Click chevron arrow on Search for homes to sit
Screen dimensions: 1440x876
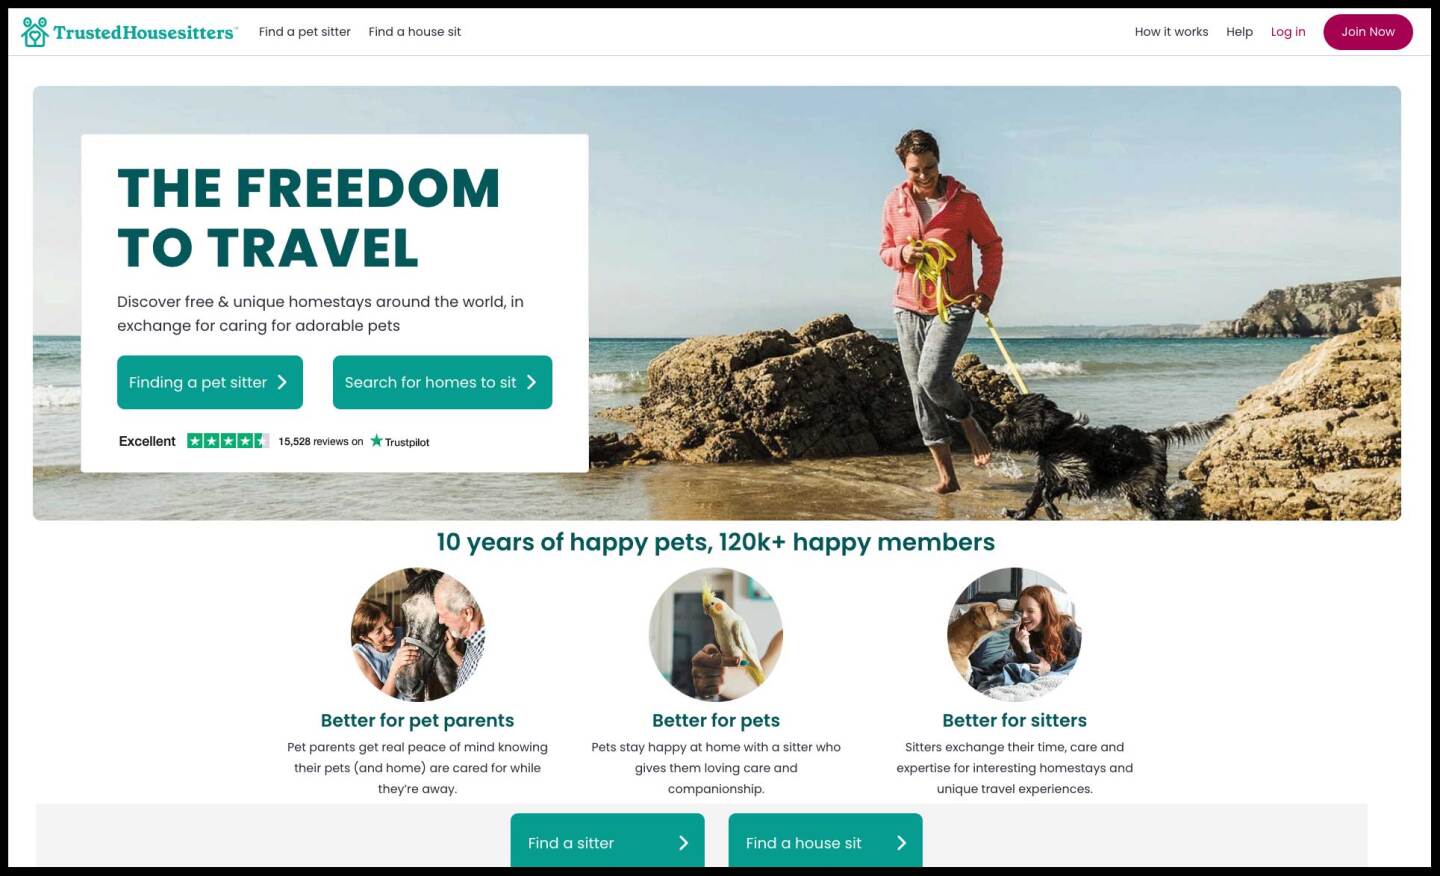click(x=531, y=382)
